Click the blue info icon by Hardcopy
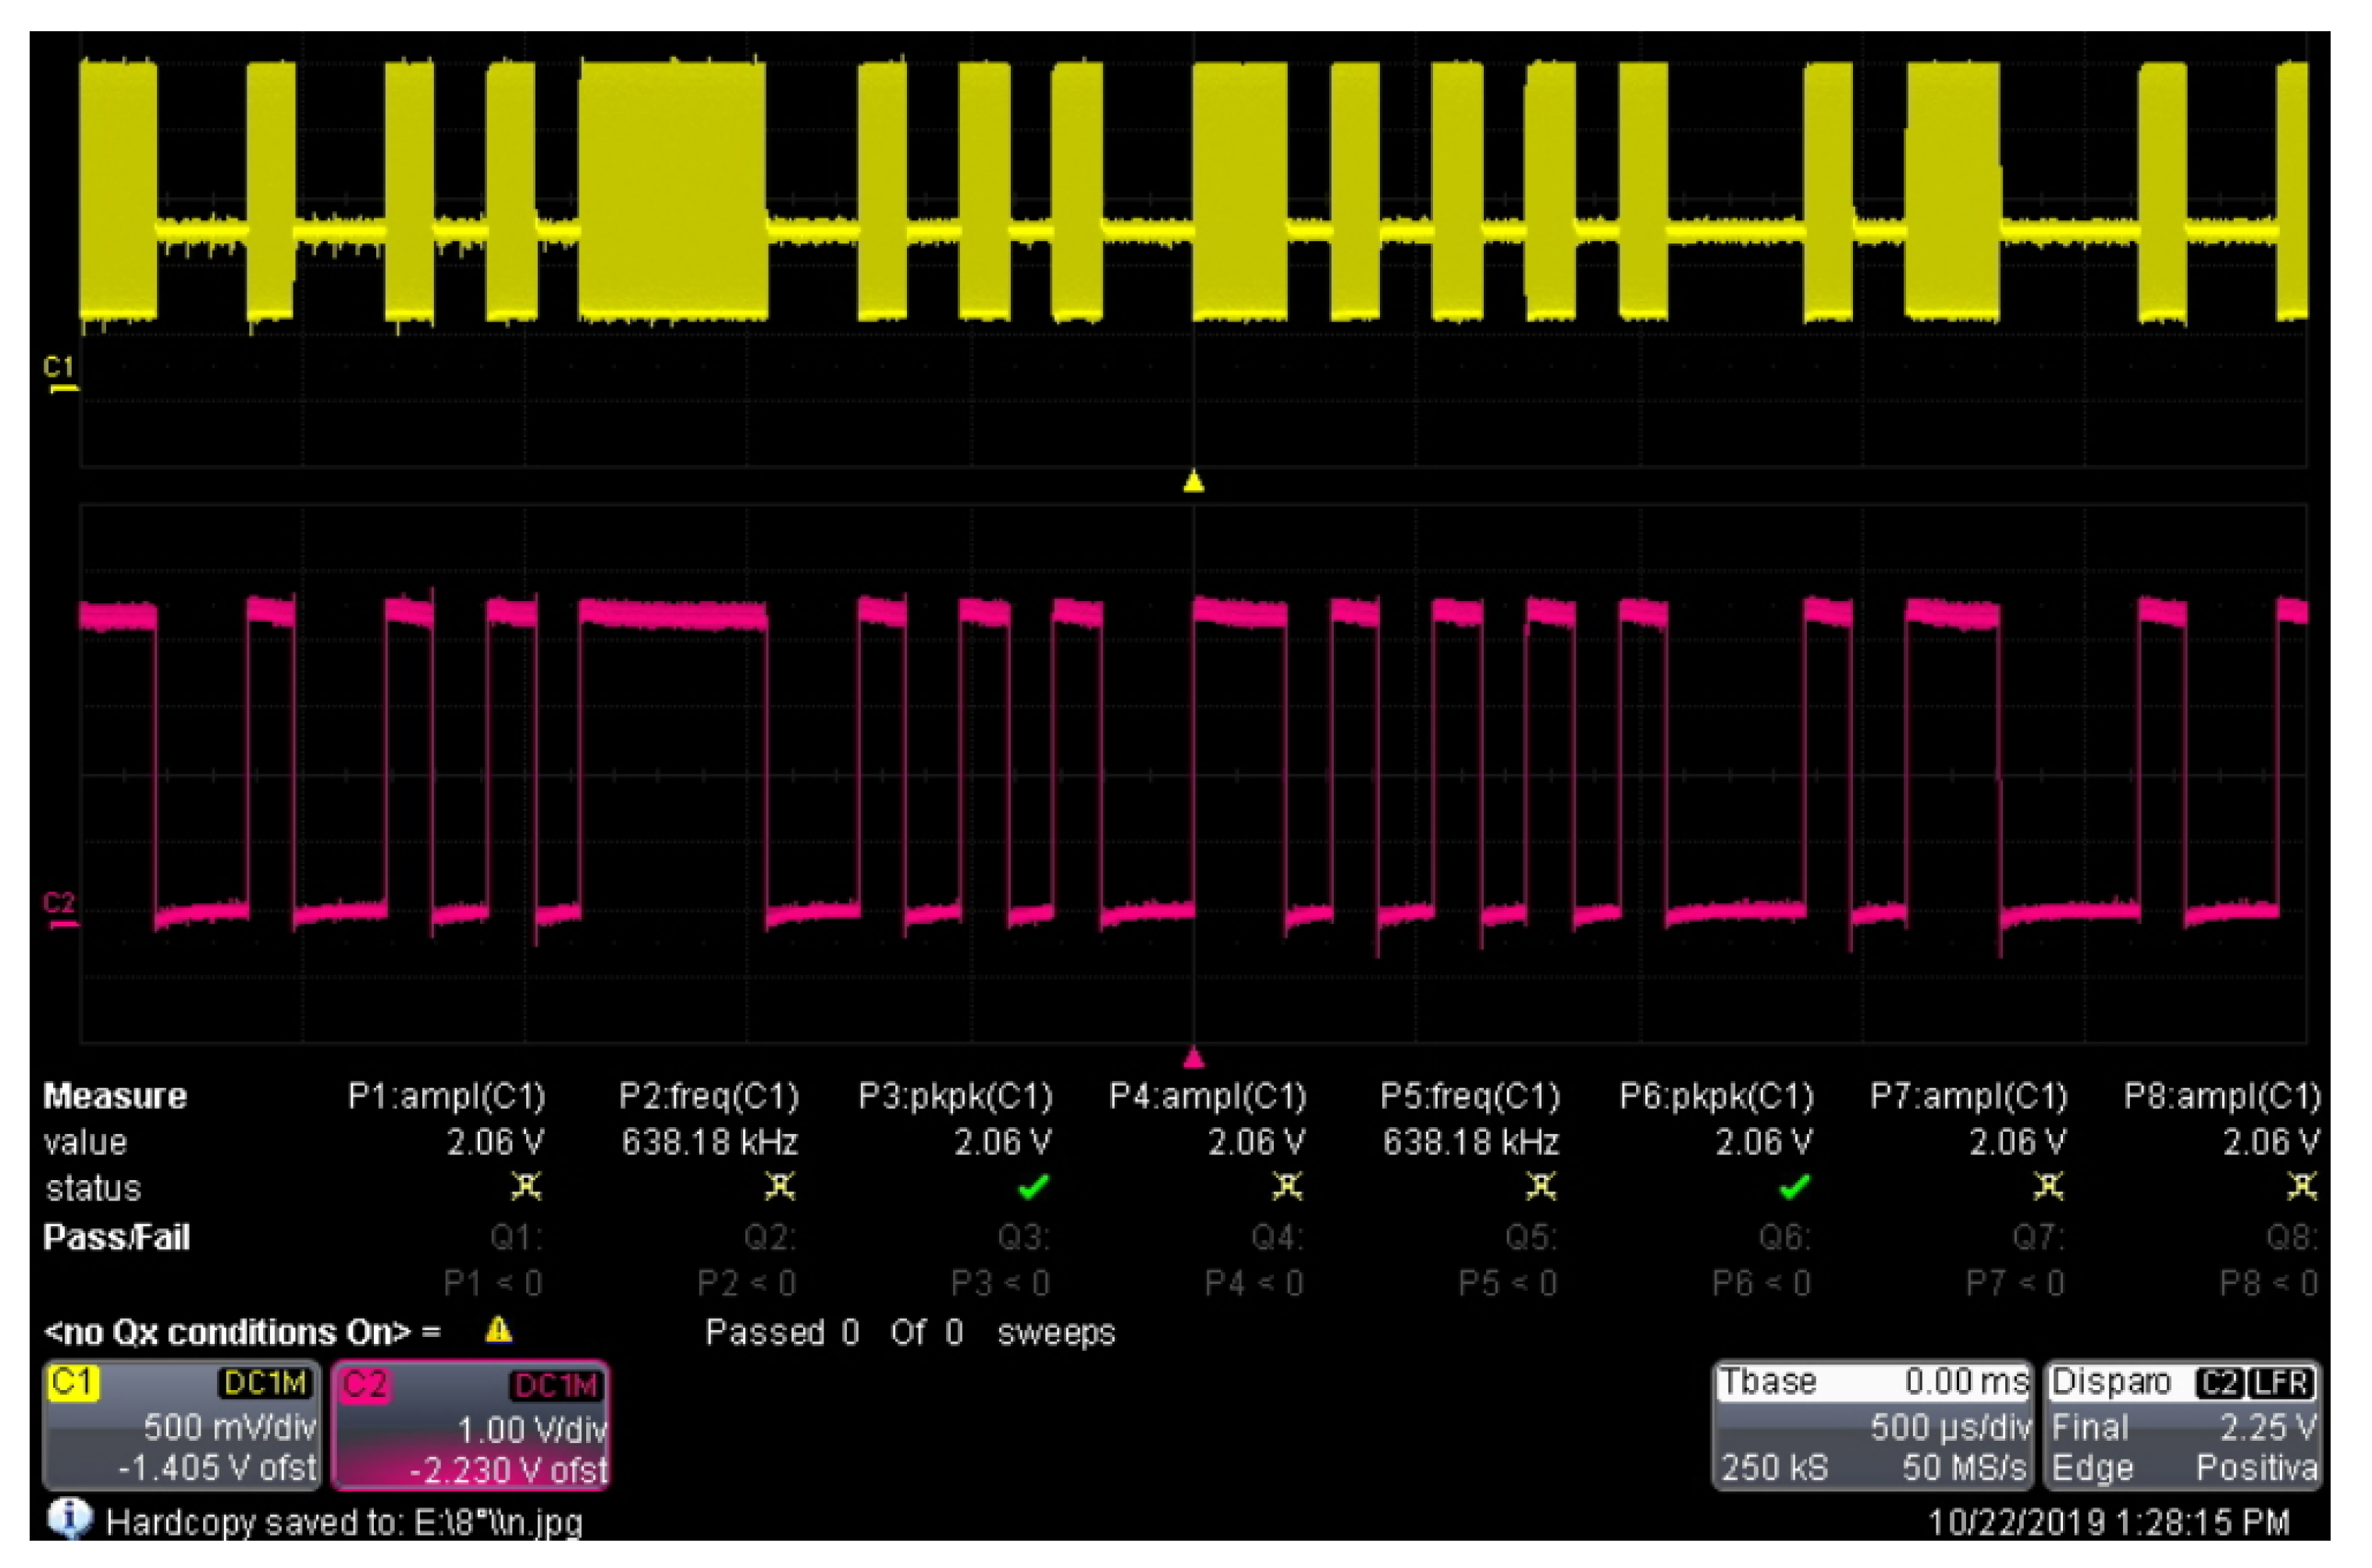Image resolution: width=2372 pixels, height=1568 pixels. coord(69,1518)
